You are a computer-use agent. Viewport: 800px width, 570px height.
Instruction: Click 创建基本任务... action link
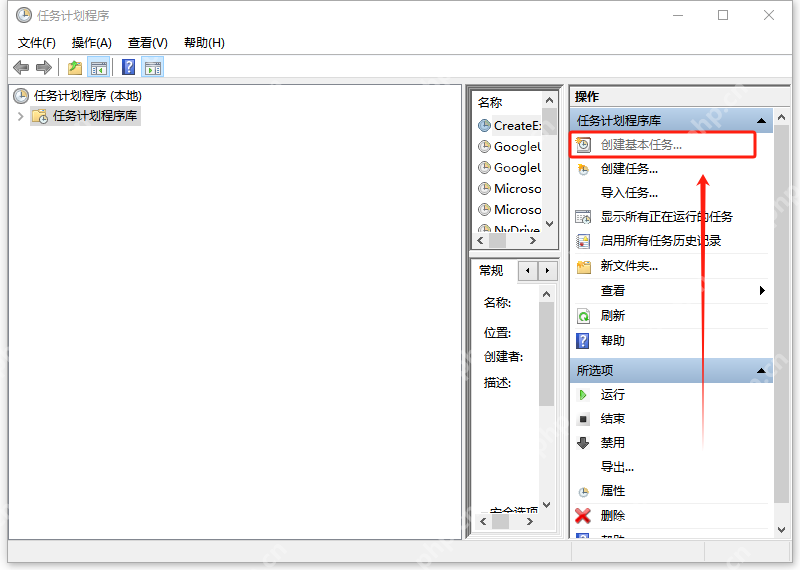[x=641, y=145]
